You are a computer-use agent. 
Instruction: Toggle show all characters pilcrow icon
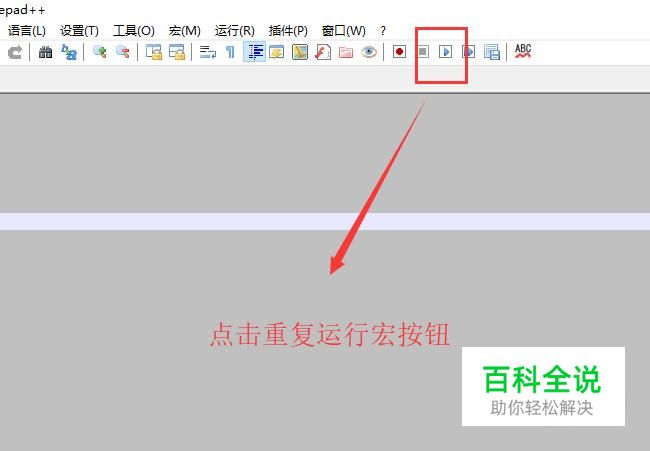pos(230,52)
